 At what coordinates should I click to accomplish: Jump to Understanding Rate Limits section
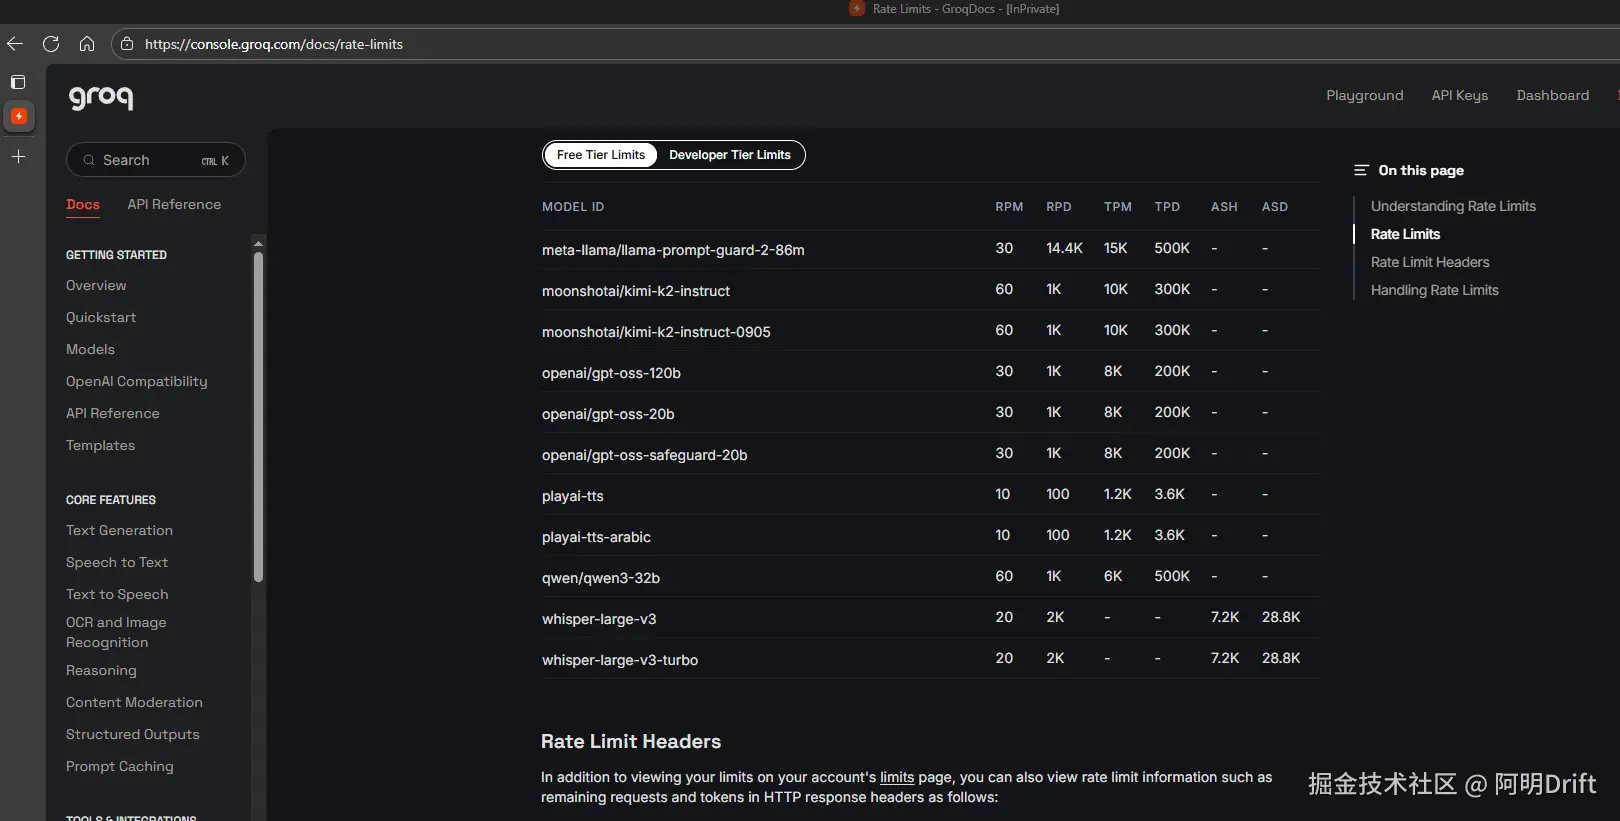point(1453,206)
